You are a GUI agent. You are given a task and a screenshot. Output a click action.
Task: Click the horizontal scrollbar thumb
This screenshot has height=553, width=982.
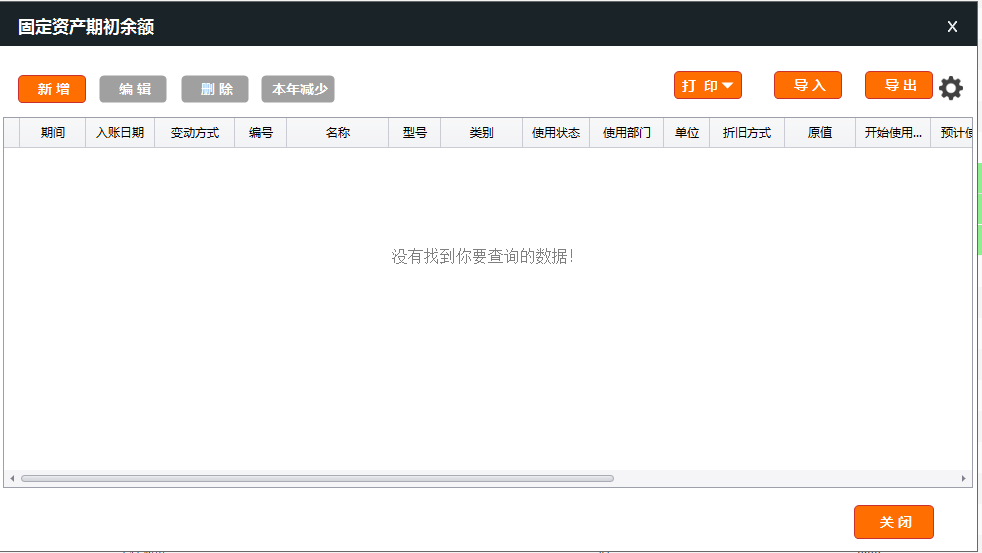(x=317, y=479)
